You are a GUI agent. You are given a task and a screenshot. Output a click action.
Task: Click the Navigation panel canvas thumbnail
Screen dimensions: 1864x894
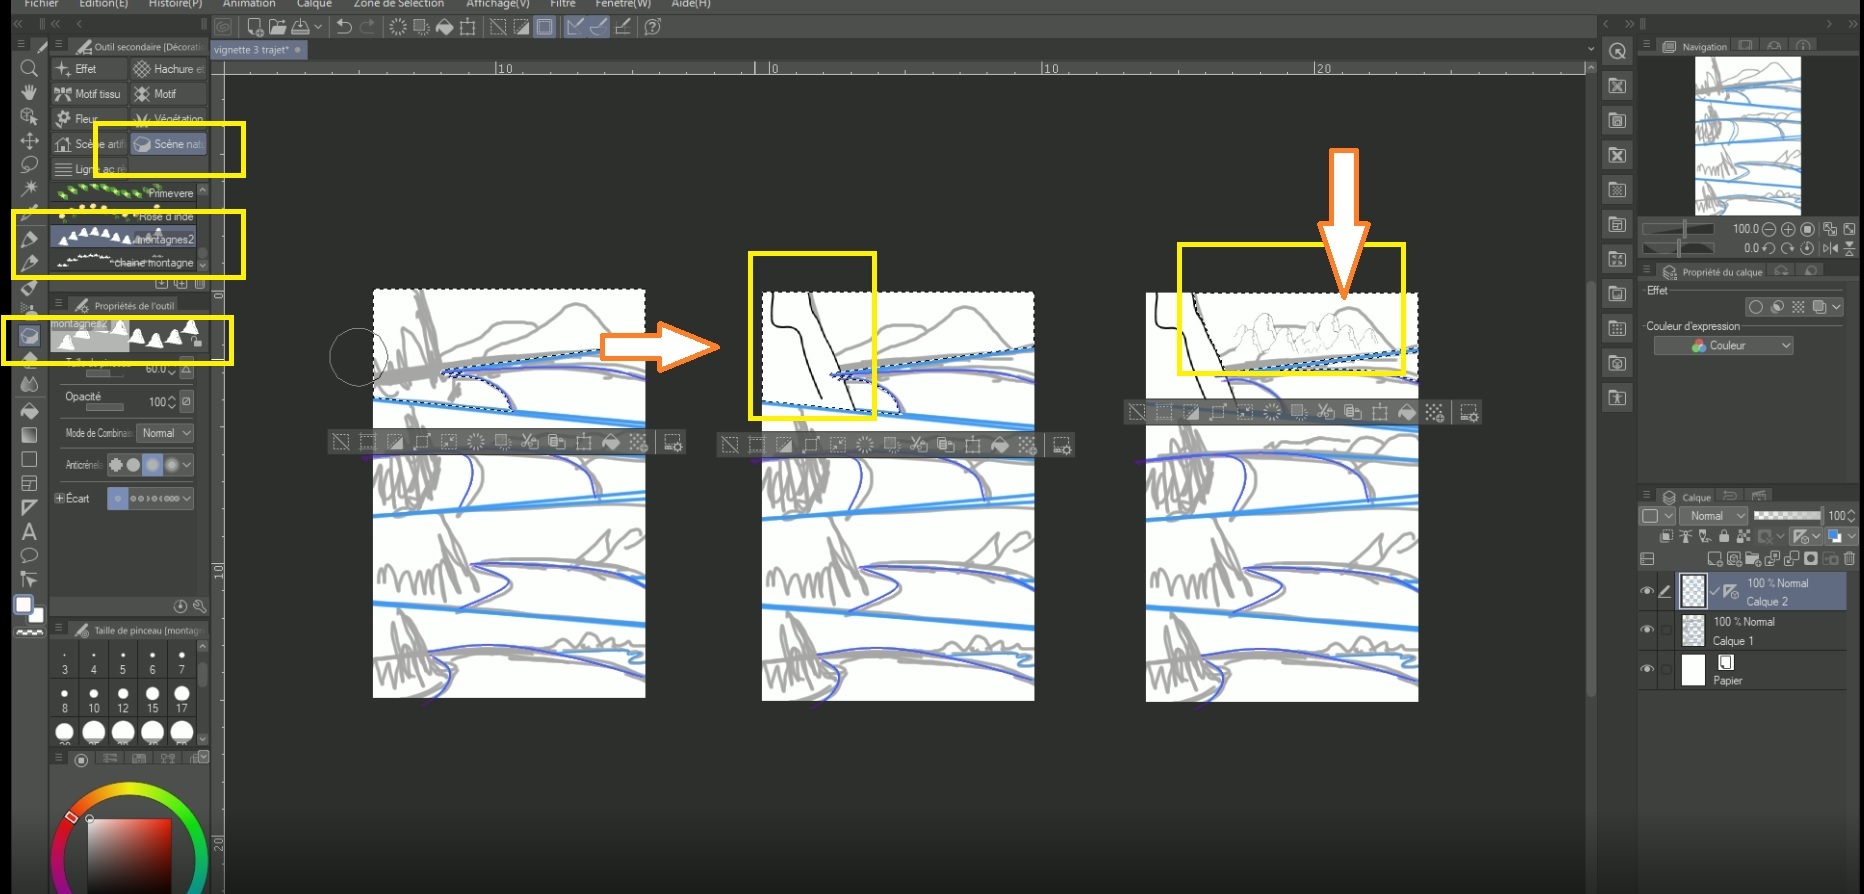1748,135
